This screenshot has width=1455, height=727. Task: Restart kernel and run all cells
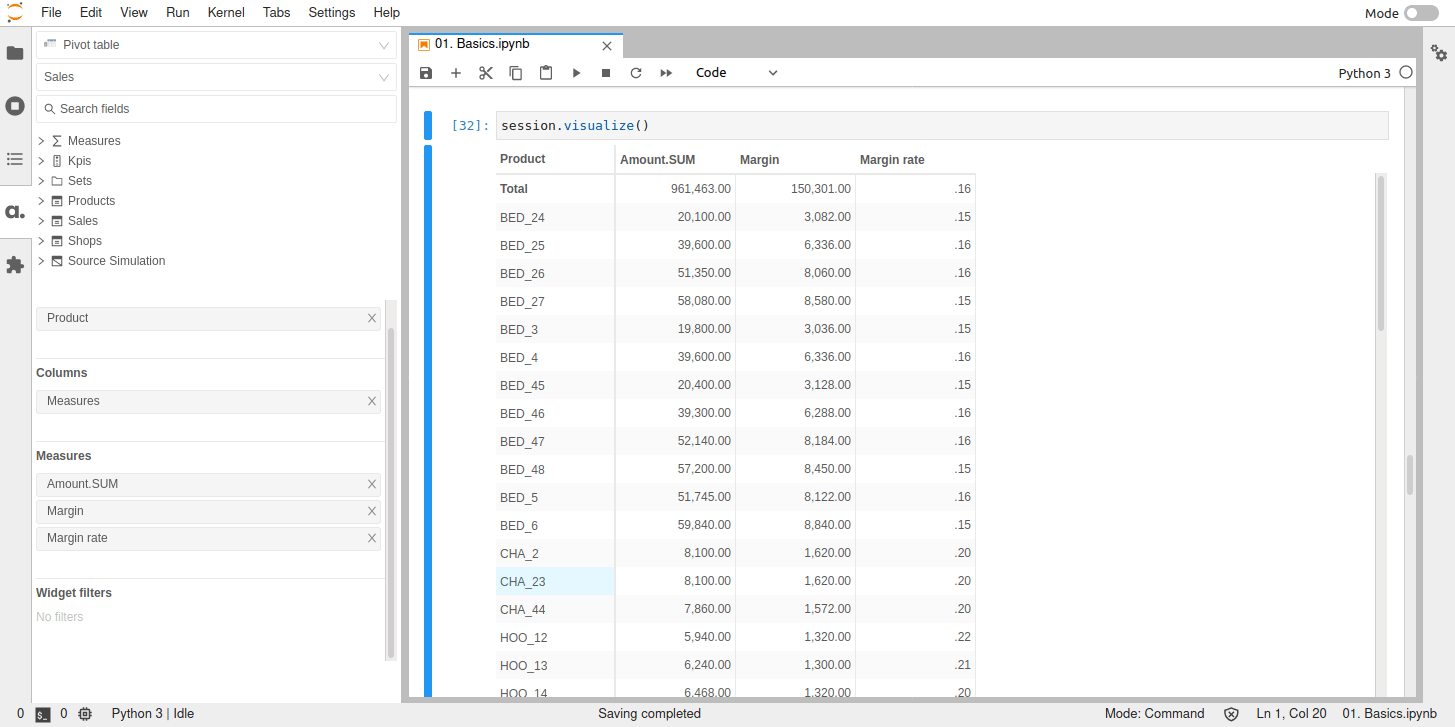[x=666, y=73]
